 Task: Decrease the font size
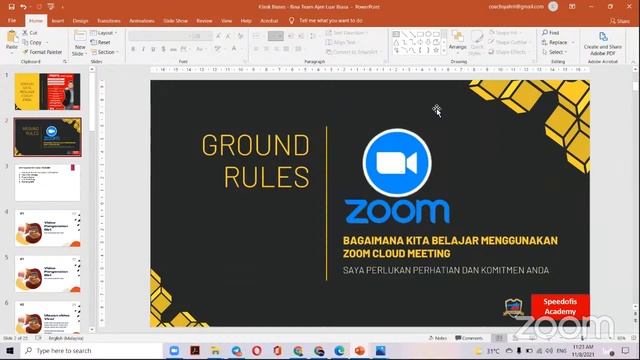229,36
